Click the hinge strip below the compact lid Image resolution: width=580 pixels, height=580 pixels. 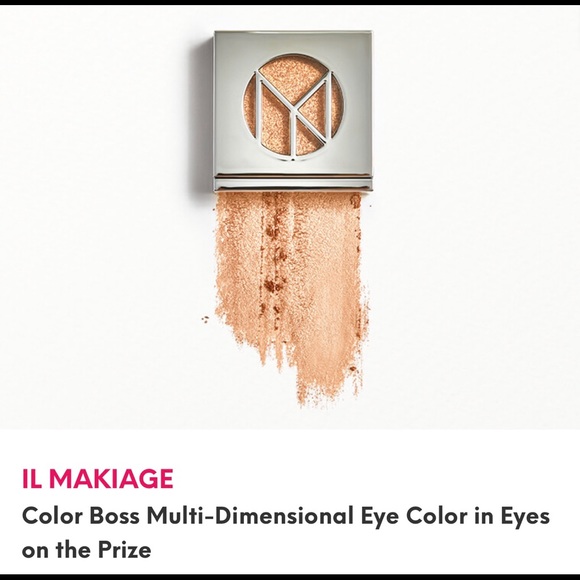point(293,182)
